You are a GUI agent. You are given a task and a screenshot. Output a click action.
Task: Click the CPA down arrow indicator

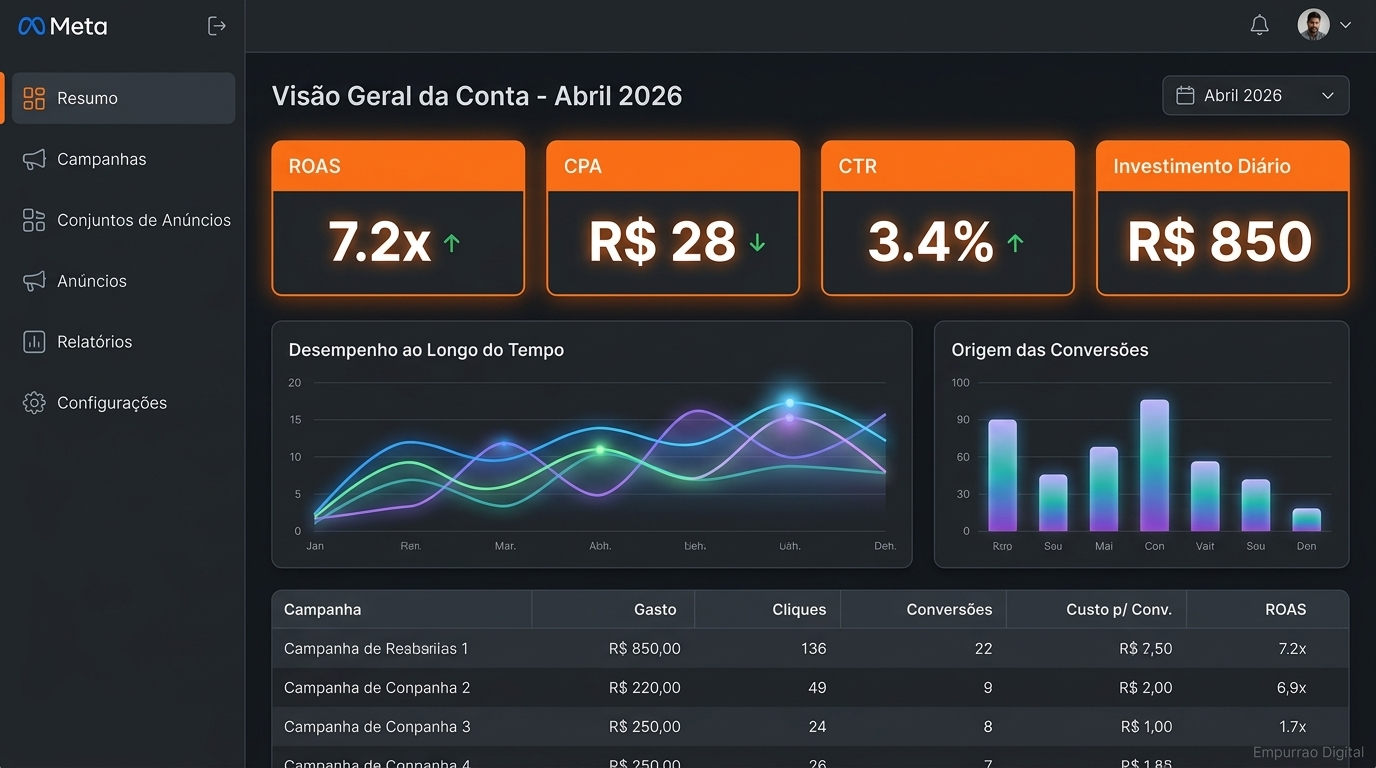point(757,242)
